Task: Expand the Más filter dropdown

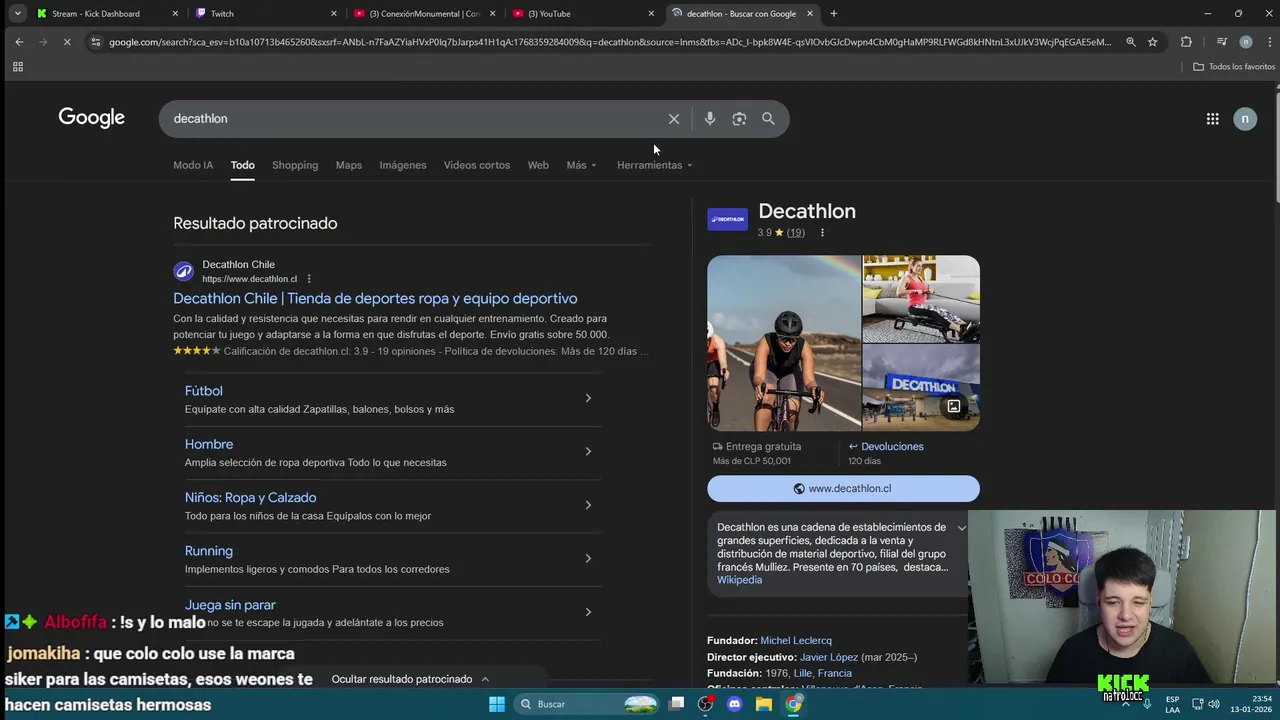Action: (581, 165)
